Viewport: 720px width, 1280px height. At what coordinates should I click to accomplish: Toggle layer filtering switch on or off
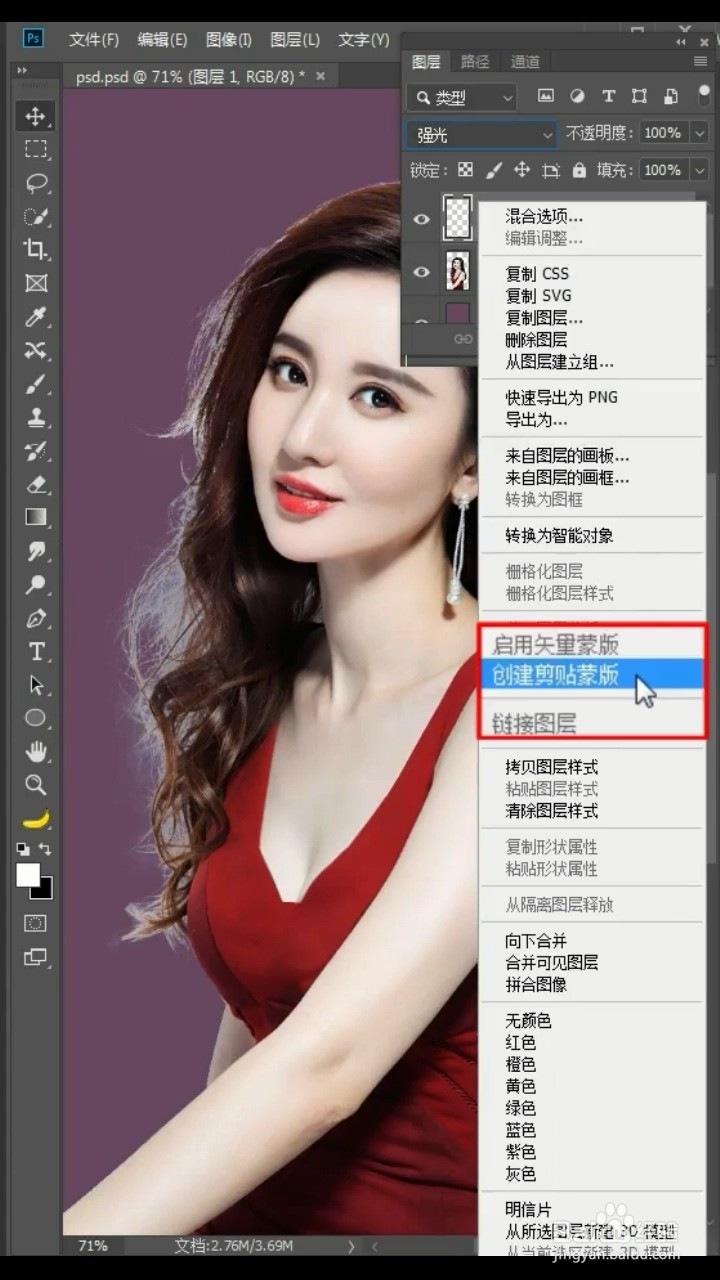click(704, 94)
